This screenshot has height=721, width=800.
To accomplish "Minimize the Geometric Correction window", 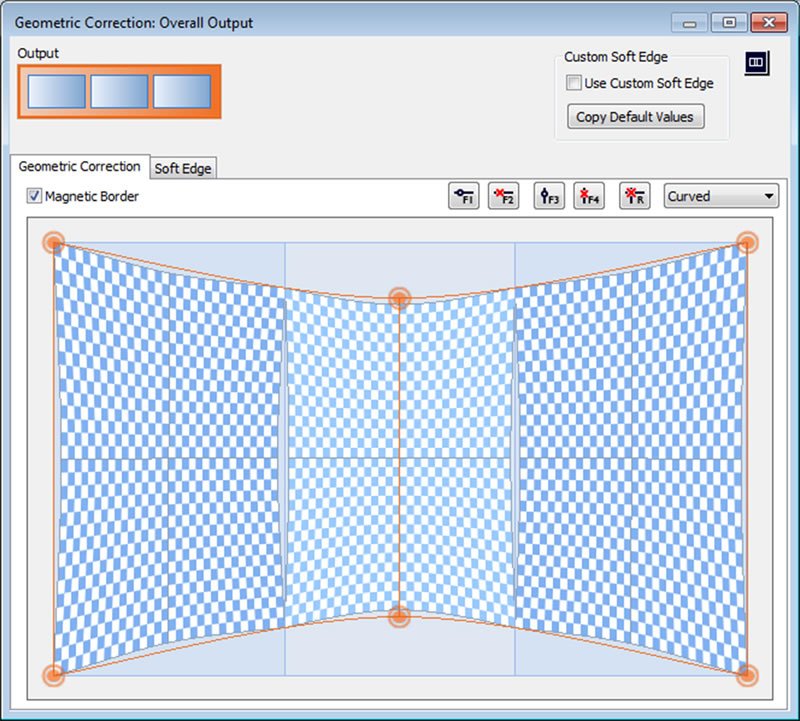I will [x=689, y=23].
